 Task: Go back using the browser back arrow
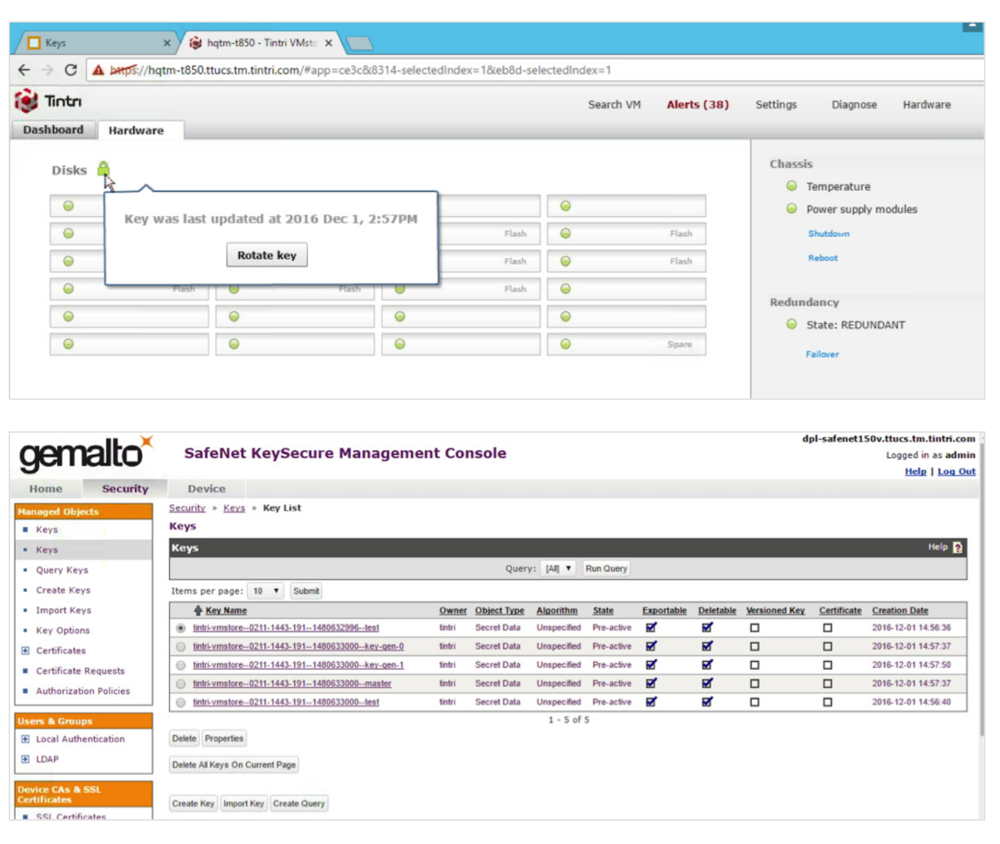click(x=24, y=70)
